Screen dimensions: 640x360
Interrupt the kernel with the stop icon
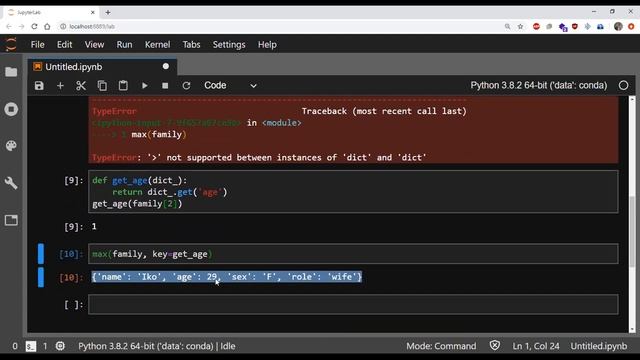click(165, 86)
